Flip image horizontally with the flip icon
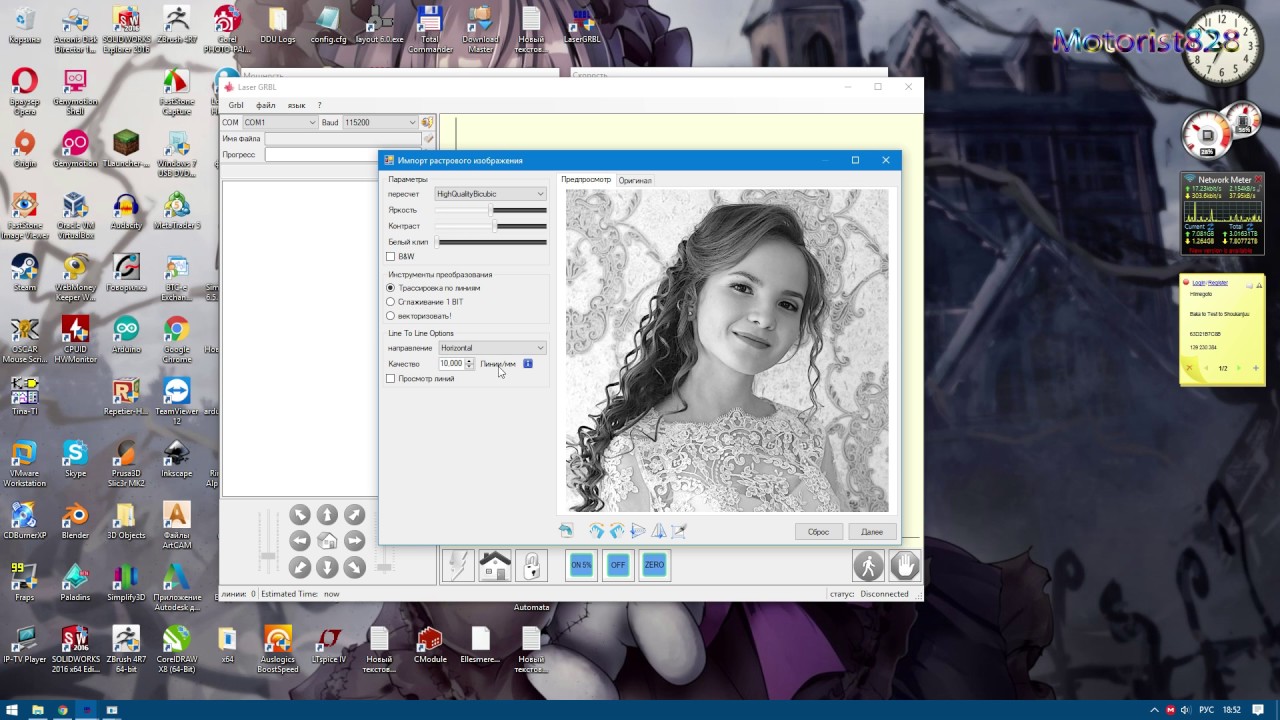The image size is (1280, 720). (x=638, y=531)
